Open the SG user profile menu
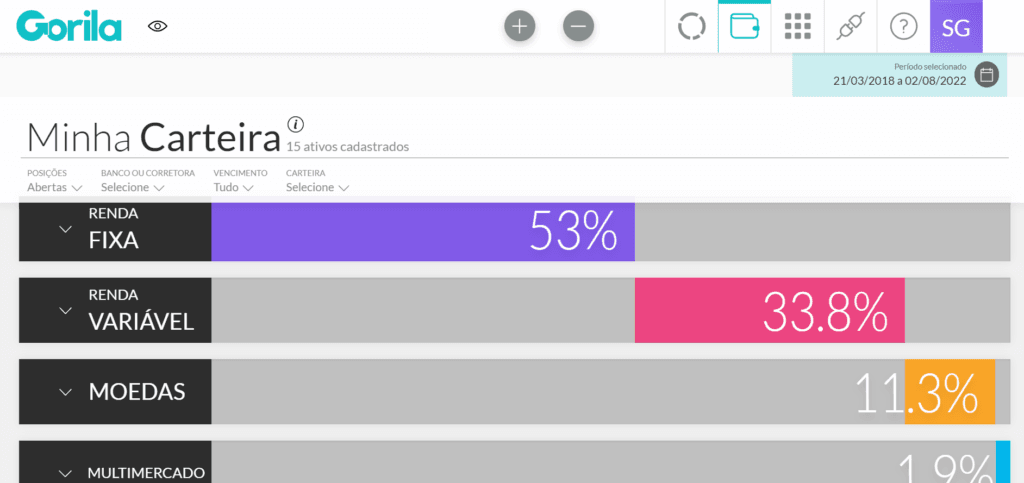This screenshot has height=483, width=1024. tap(956, 27)
